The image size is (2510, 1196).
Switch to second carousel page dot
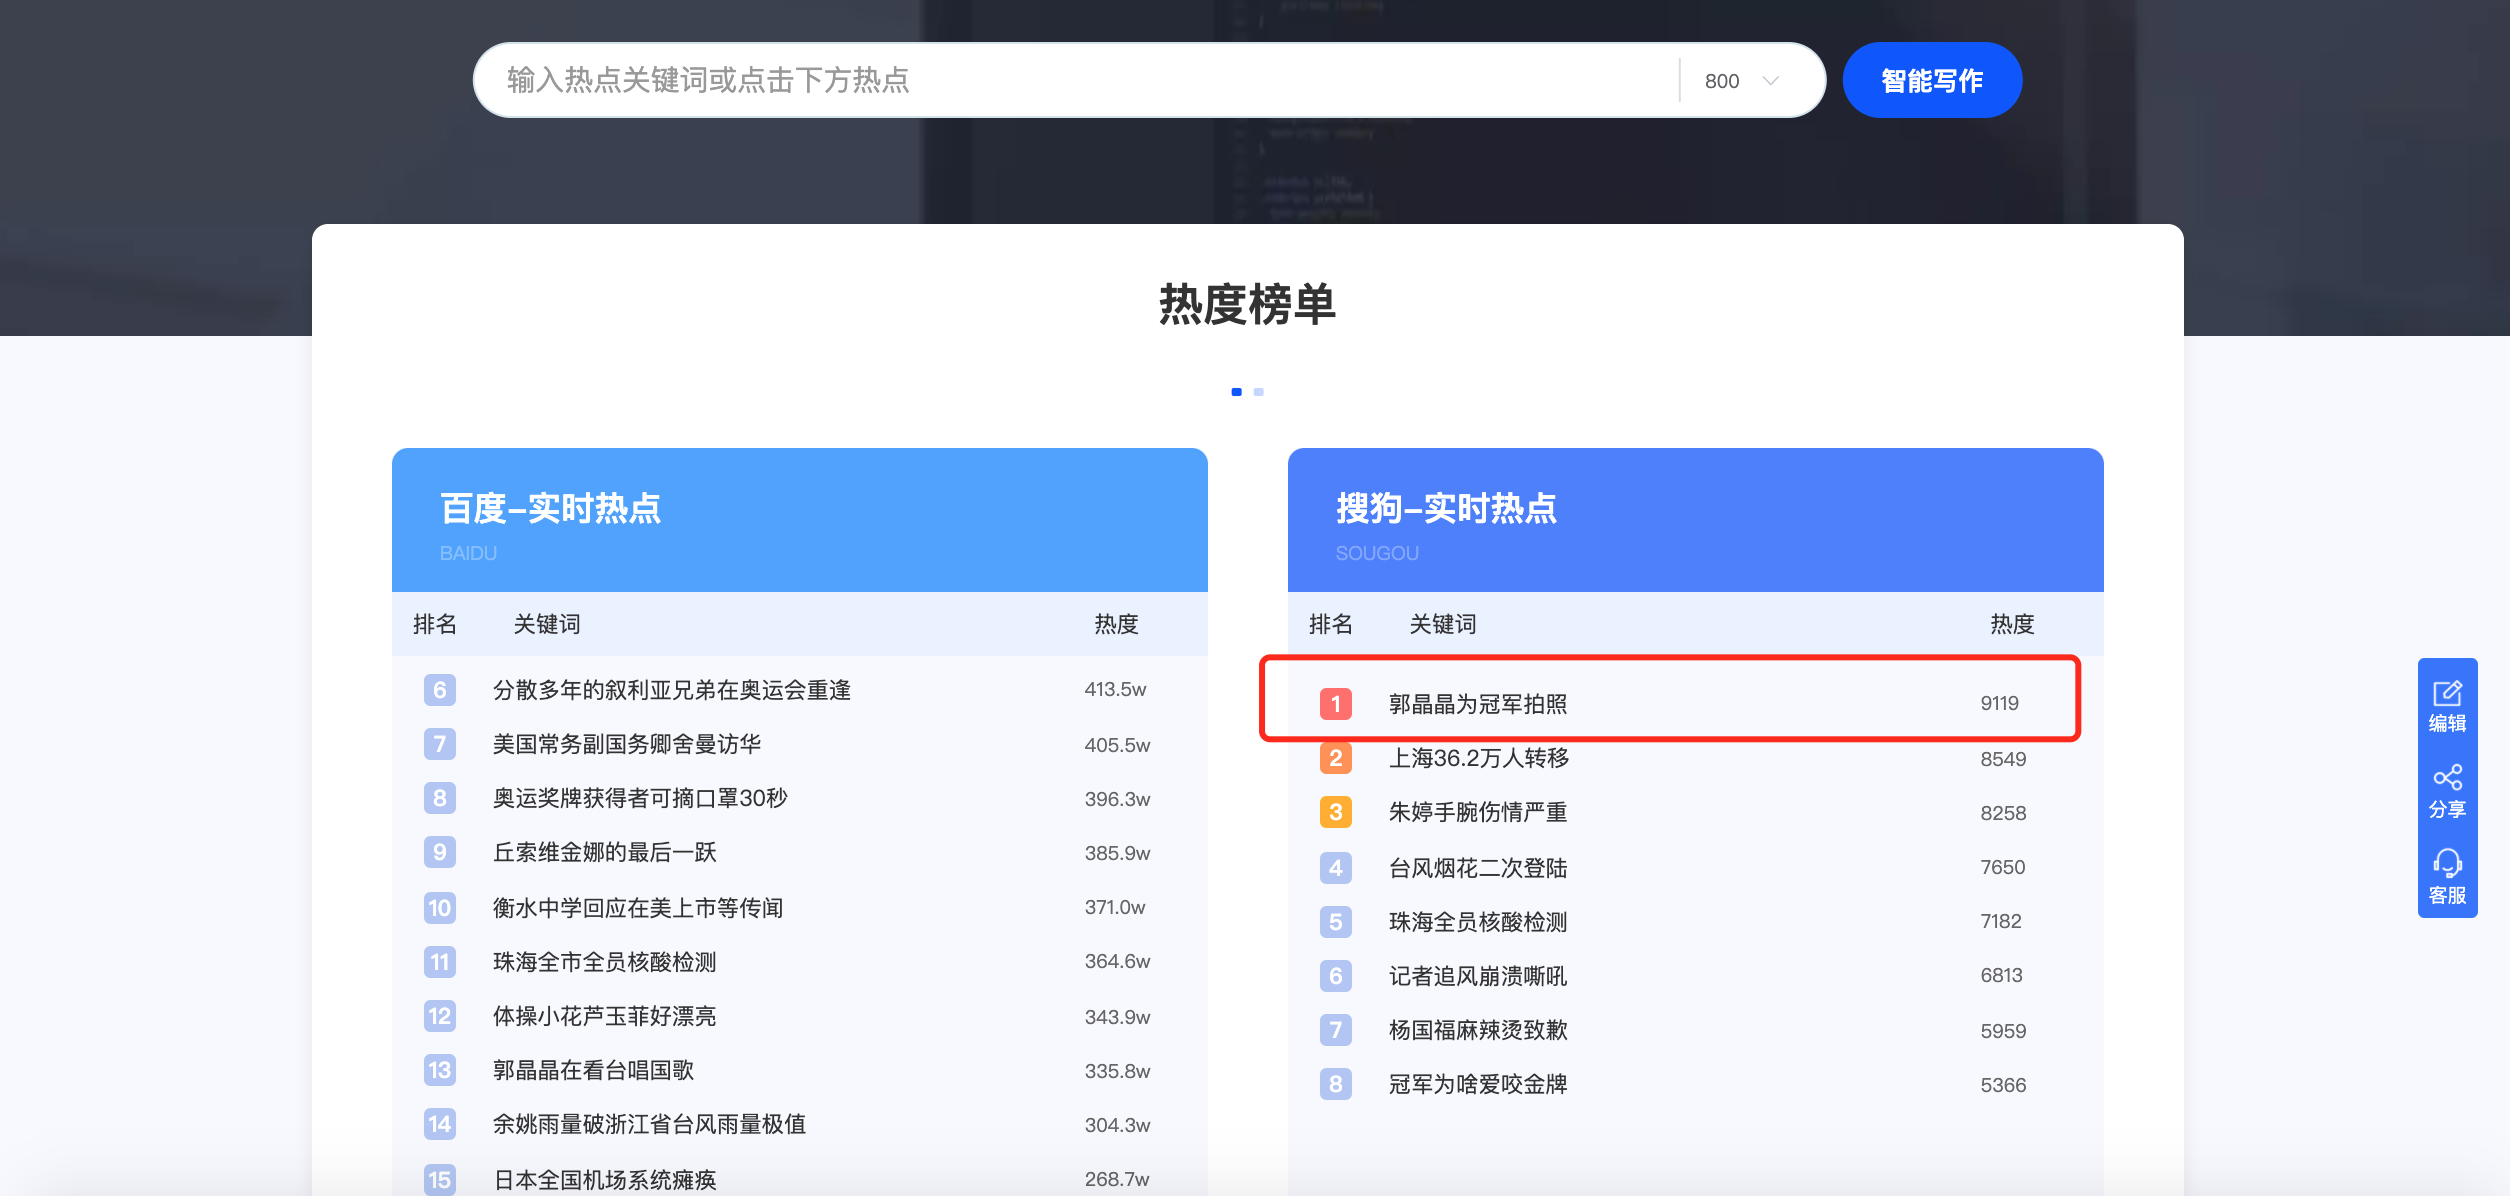pos(1258,392)
